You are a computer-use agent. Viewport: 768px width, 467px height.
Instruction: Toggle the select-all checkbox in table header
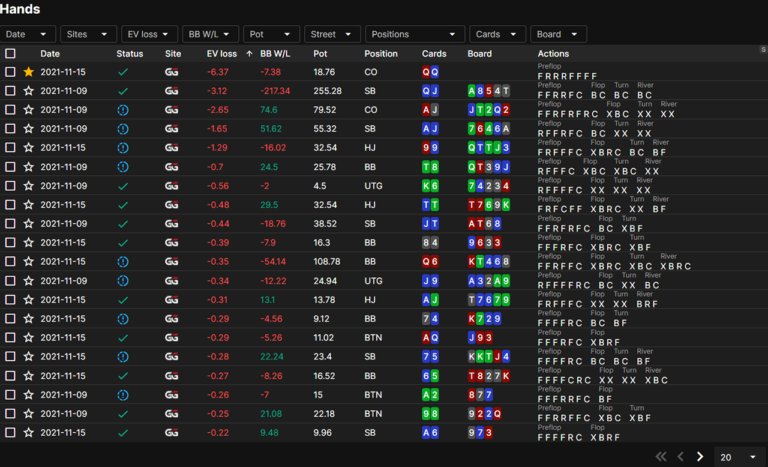(x=10, y=54)
